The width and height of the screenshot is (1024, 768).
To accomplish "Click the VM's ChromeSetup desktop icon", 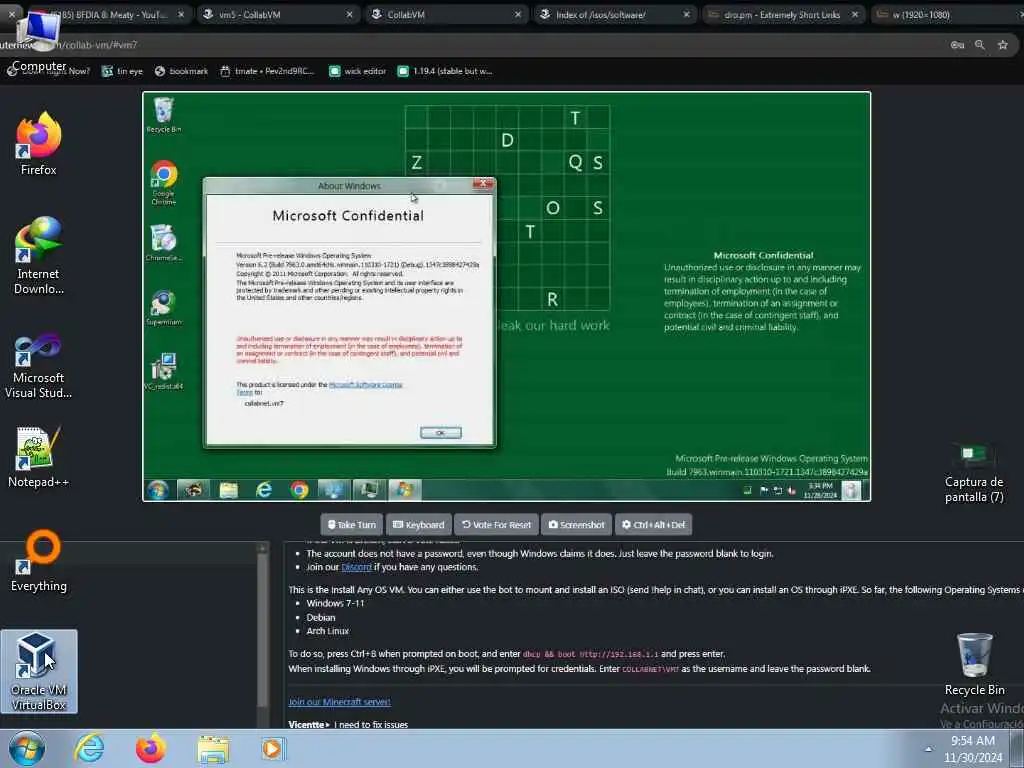I will point(163,243).
